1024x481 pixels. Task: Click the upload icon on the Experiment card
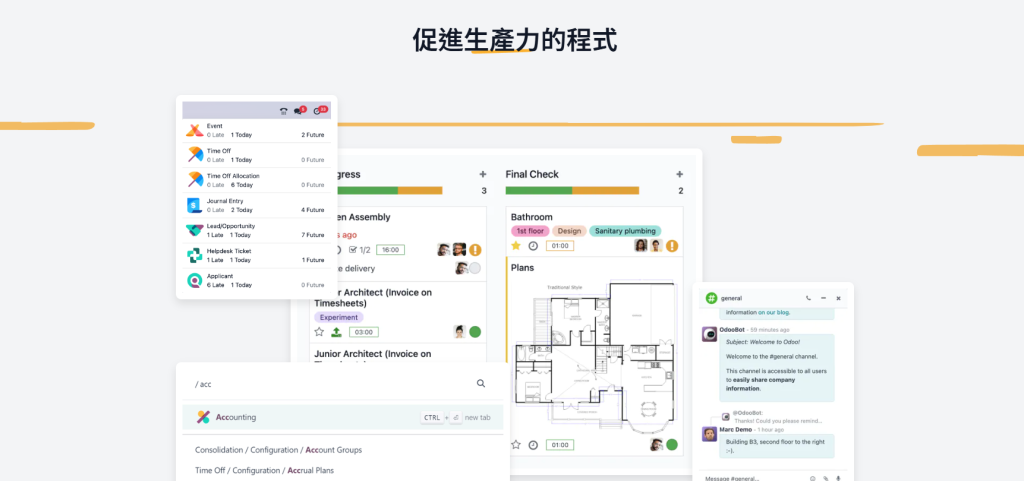[336, 332]
